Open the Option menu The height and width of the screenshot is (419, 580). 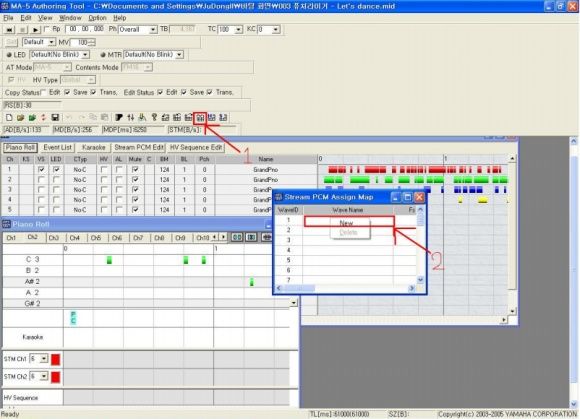(x=97, y=18)
